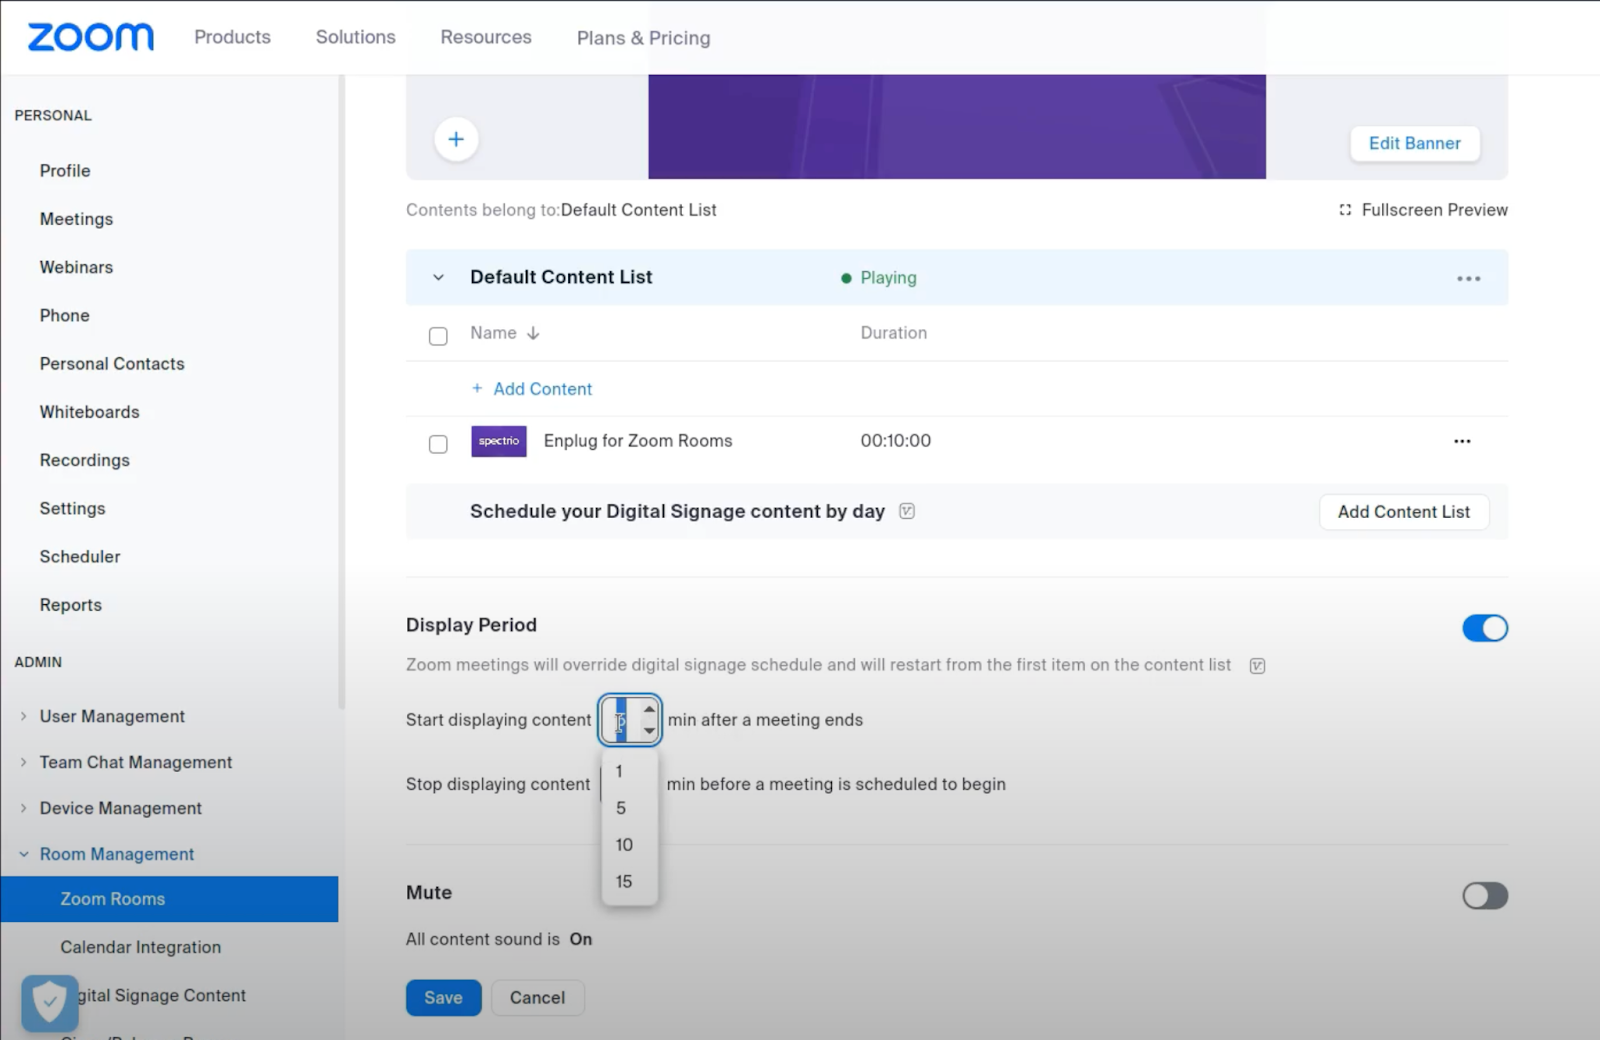This screenshot has height=1040, width=1600.
Task: Decrease start display minutes with down arrow
Action: [649, 731]
